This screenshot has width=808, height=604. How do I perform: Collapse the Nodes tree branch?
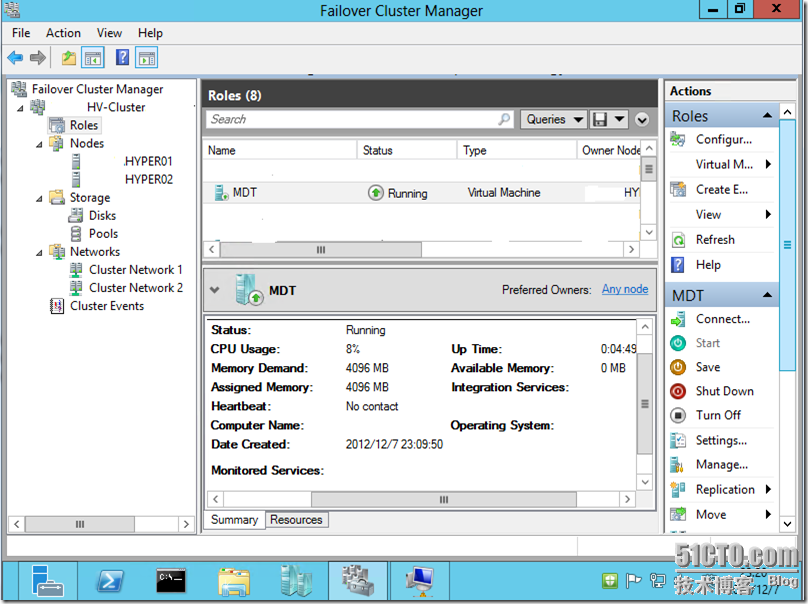39,144
